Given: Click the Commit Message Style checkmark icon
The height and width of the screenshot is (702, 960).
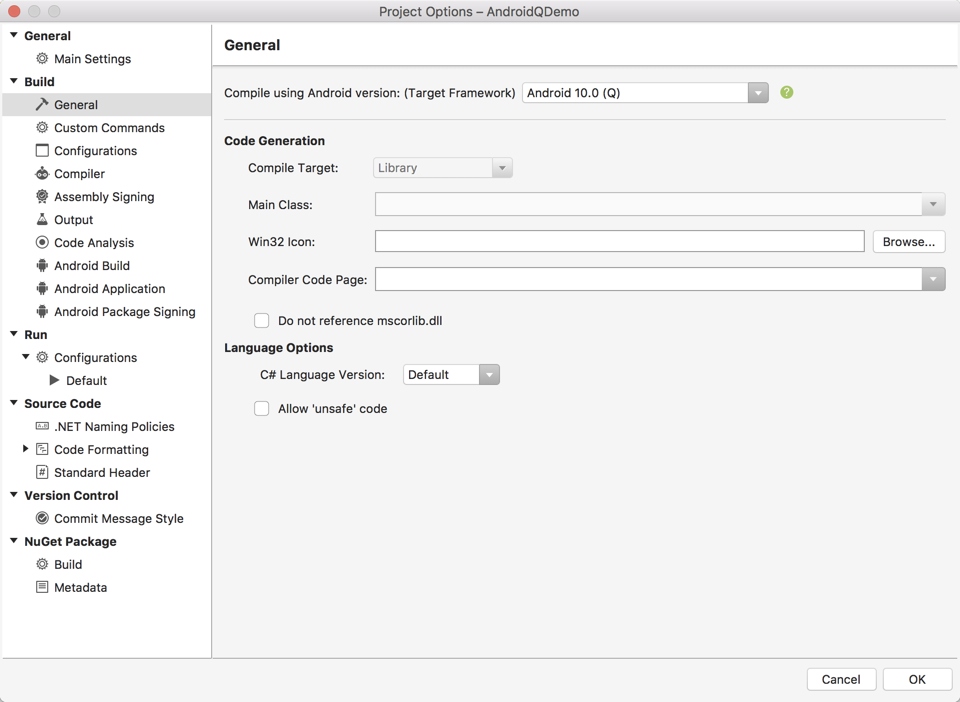Looking at the screenshot, I should pyautogui.click(x=42, y=519).
